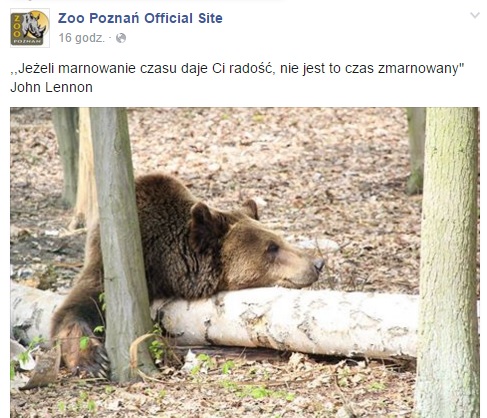Click the word zmarnowany ending the quote
The width and height of the screenshot is (487, 418).
421,69
